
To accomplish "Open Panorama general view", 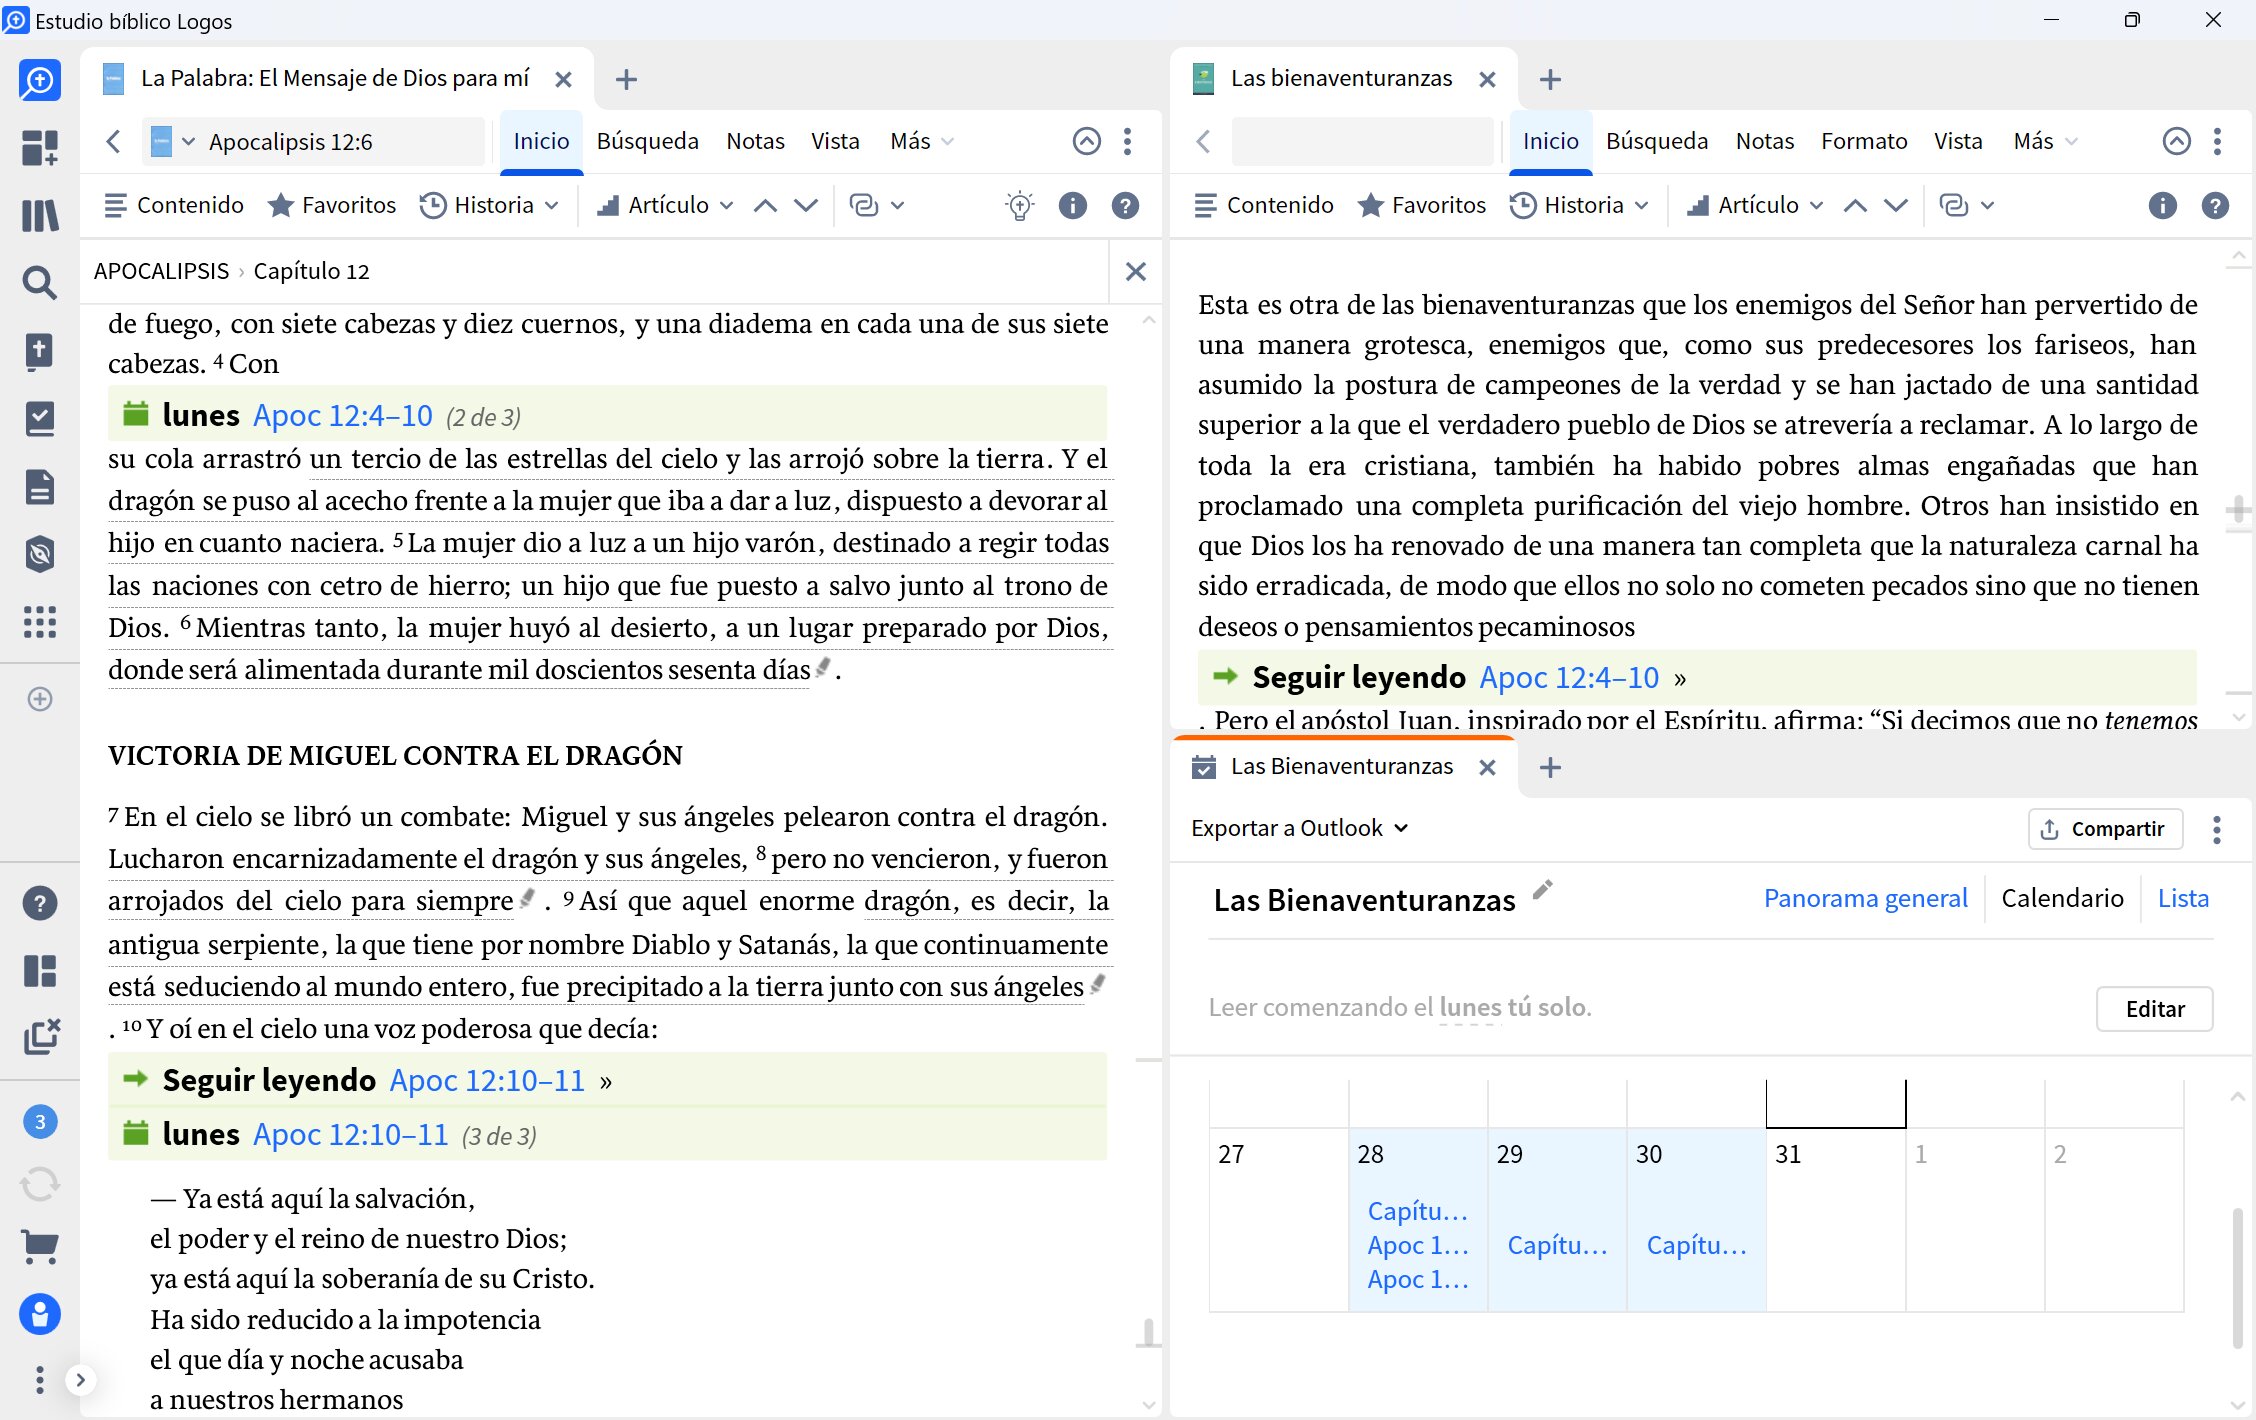I will [1865, 898].
